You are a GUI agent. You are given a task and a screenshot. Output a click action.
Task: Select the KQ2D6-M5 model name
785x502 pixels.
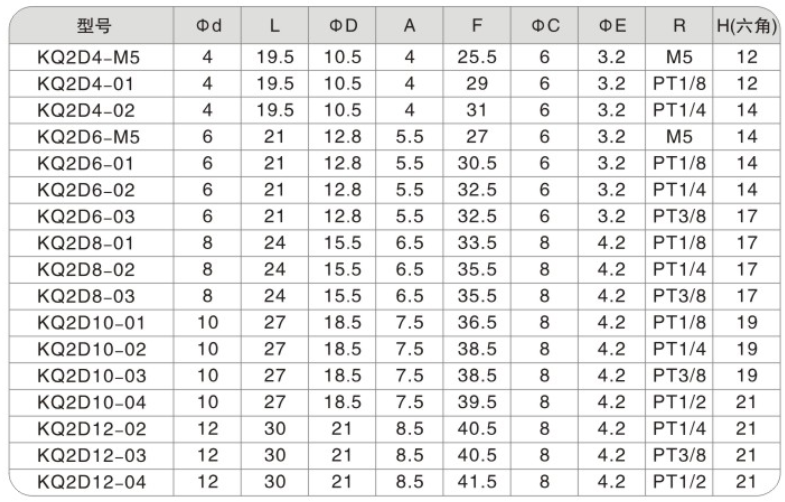89,137
